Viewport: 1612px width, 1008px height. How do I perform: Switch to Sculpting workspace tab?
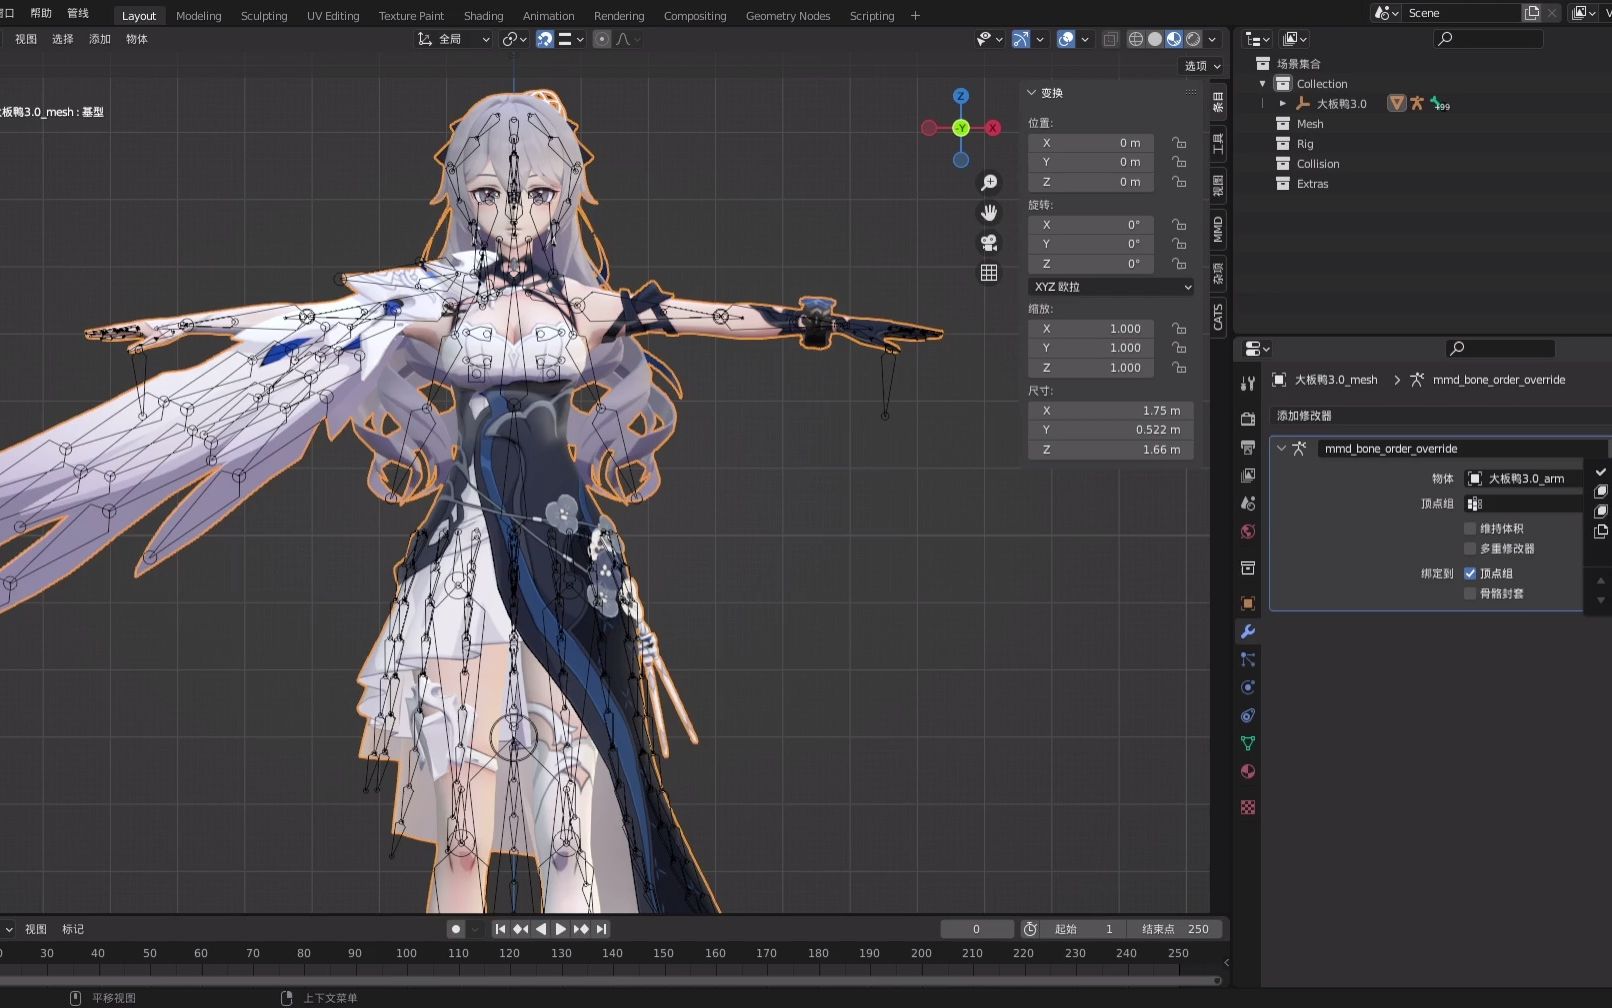click(264, 16)
